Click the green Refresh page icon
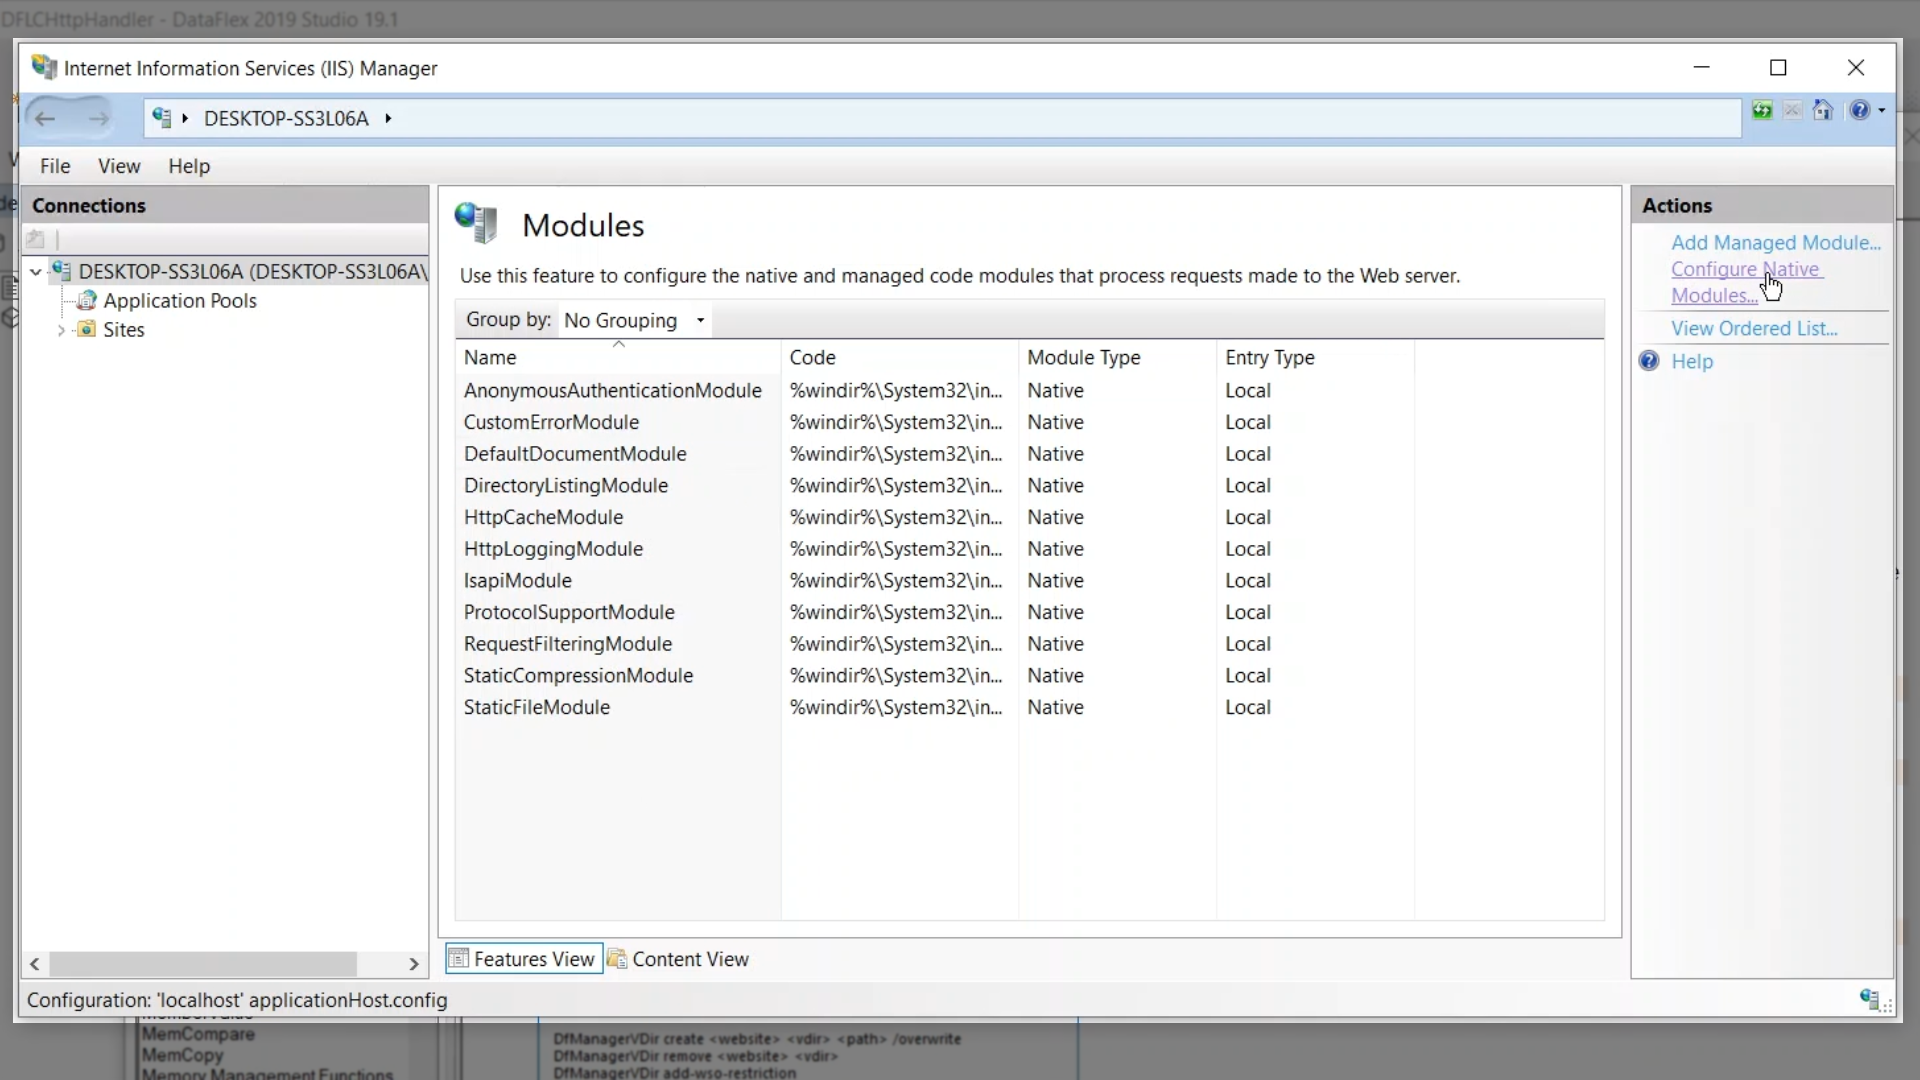Image resolution: width=1920 pixels, height=1080 pixels. point(1762,111)
